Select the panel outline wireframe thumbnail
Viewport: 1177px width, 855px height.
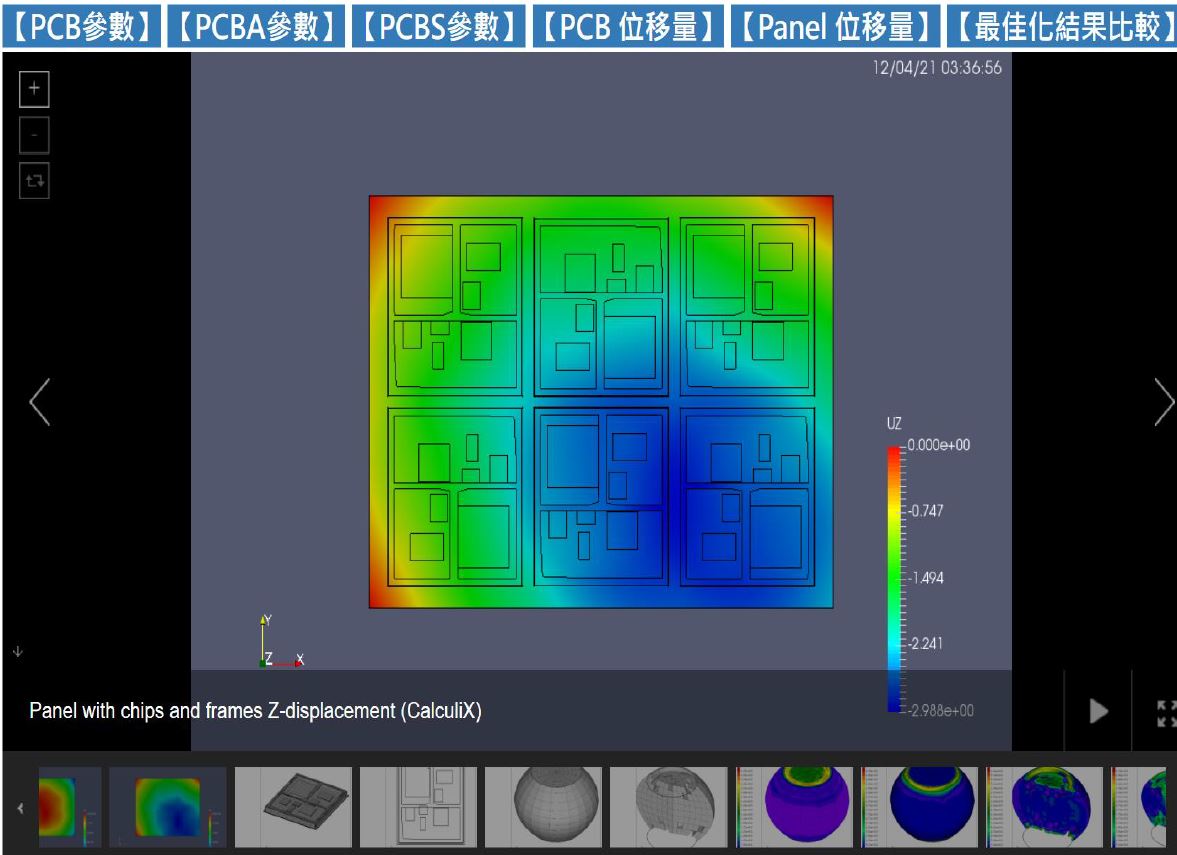(418, 807)
